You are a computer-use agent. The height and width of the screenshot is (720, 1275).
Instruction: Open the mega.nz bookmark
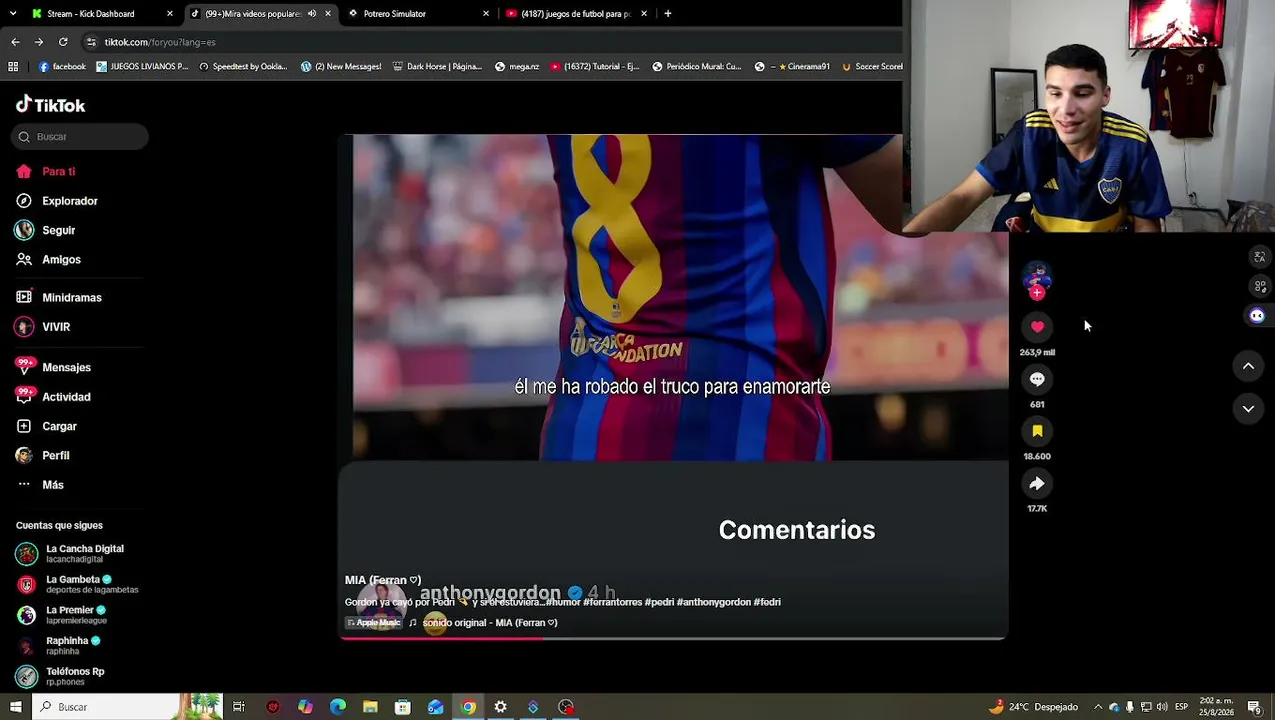(x=517, y=67)
